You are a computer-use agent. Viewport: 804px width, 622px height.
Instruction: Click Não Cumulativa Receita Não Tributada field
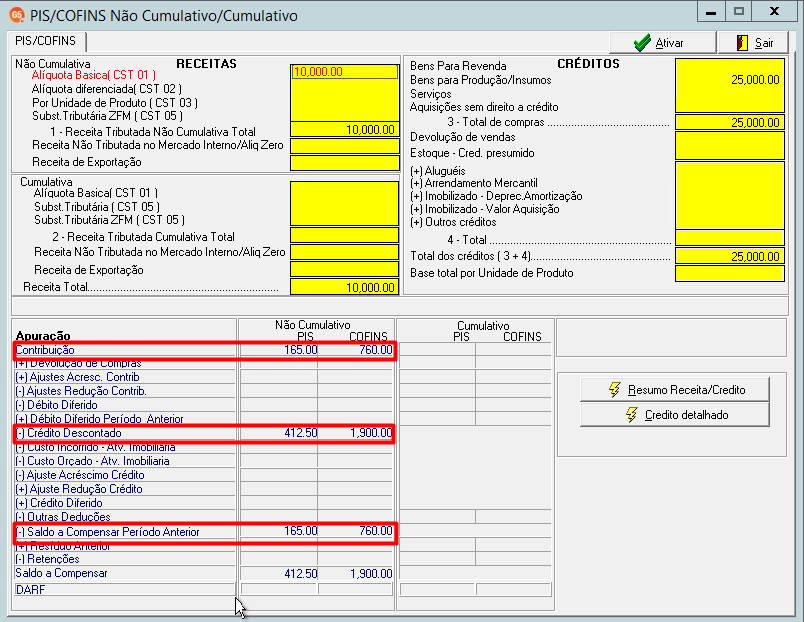(345, 146)
